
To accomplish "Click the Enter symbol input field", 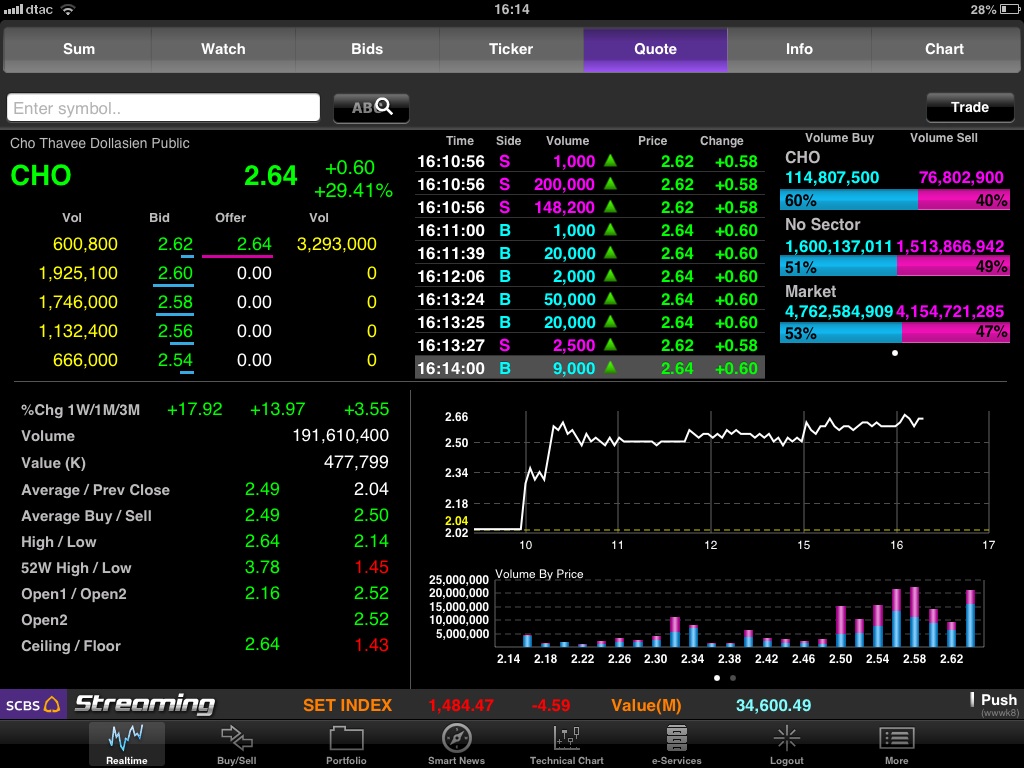I will tap(163, 108).
